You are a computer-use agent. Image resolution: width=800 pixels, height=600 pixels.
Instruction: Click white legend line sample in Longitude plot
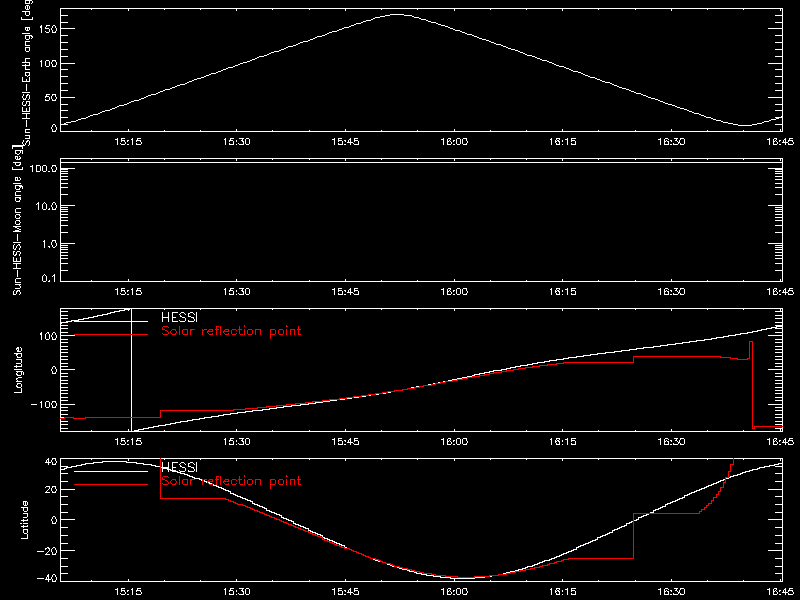[111, 321]
